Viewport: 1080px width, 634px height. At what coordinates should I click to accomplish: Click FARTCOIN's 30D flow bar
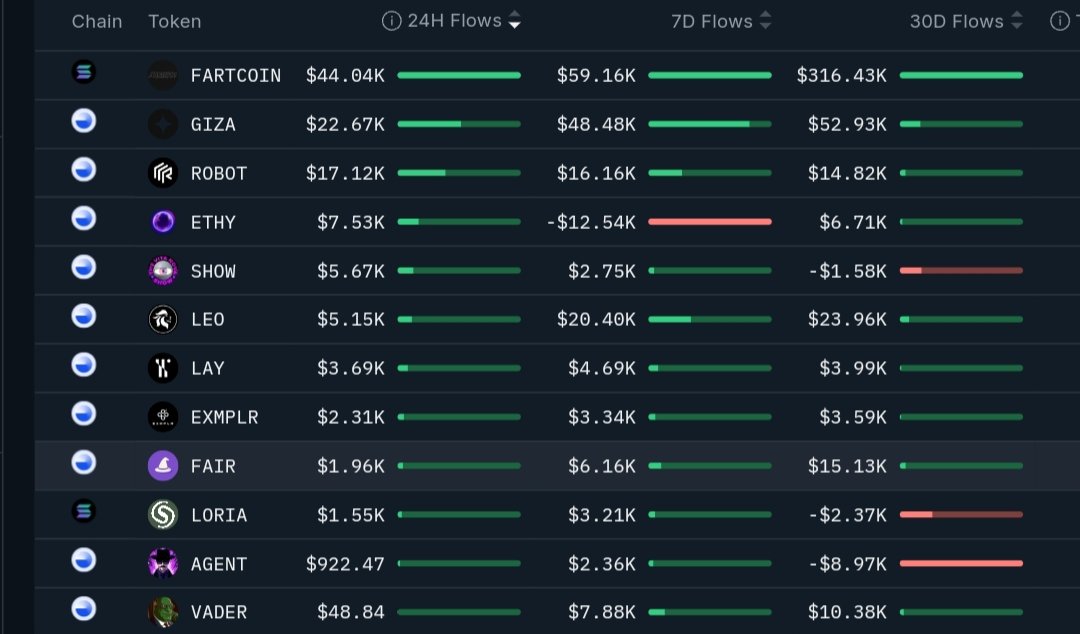960,74
